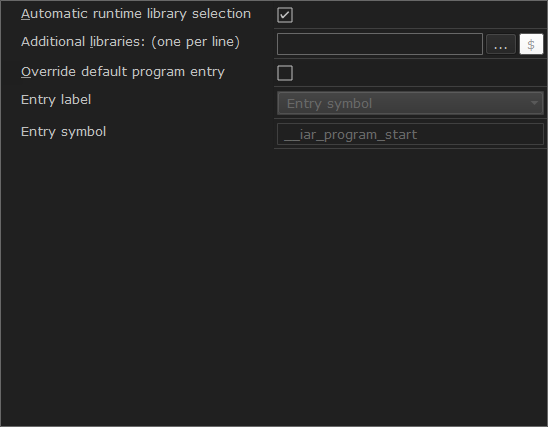Click the Additional libraries text field

(x=380, y=44)
